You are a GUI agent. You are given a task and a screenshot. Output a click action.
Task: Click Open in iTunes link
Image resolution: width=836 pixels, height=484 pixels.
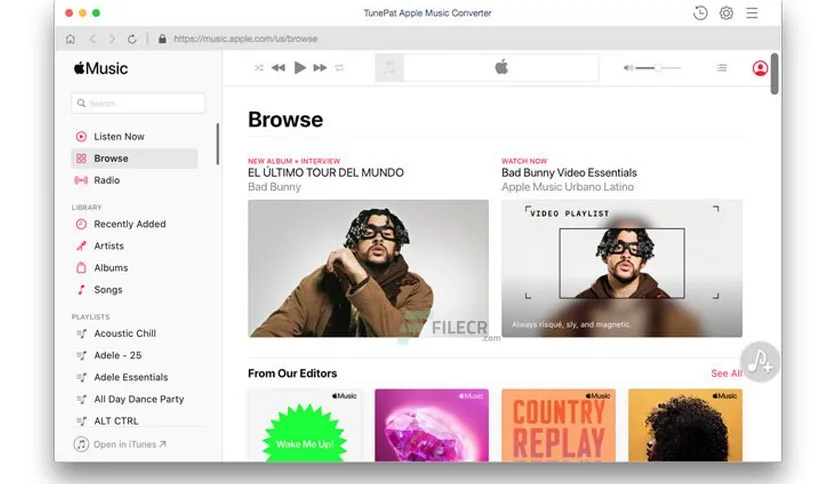tap(120, 444)
